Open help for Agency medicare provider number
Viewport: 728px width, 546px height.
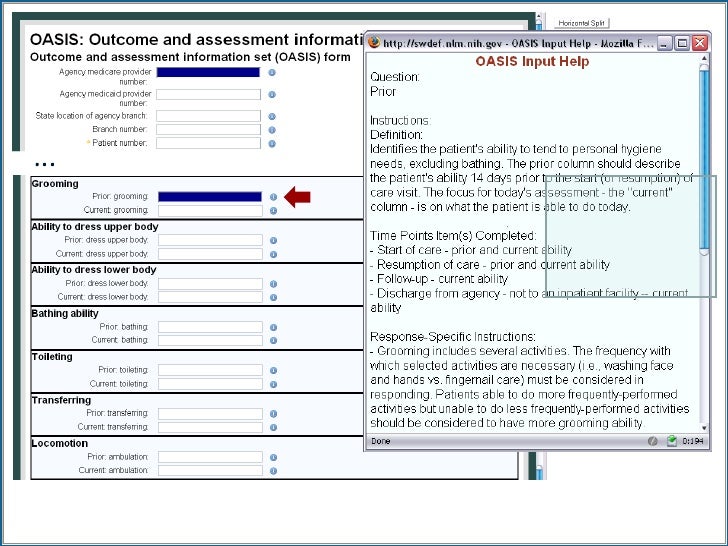click(x=272, y=72)
